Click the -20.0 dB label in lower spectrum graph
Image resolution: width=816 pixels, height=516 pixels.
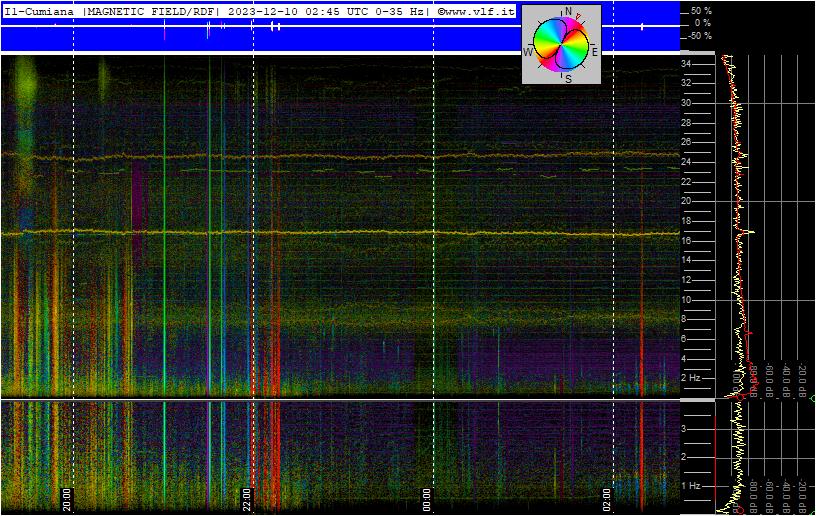tap(802, 497)
